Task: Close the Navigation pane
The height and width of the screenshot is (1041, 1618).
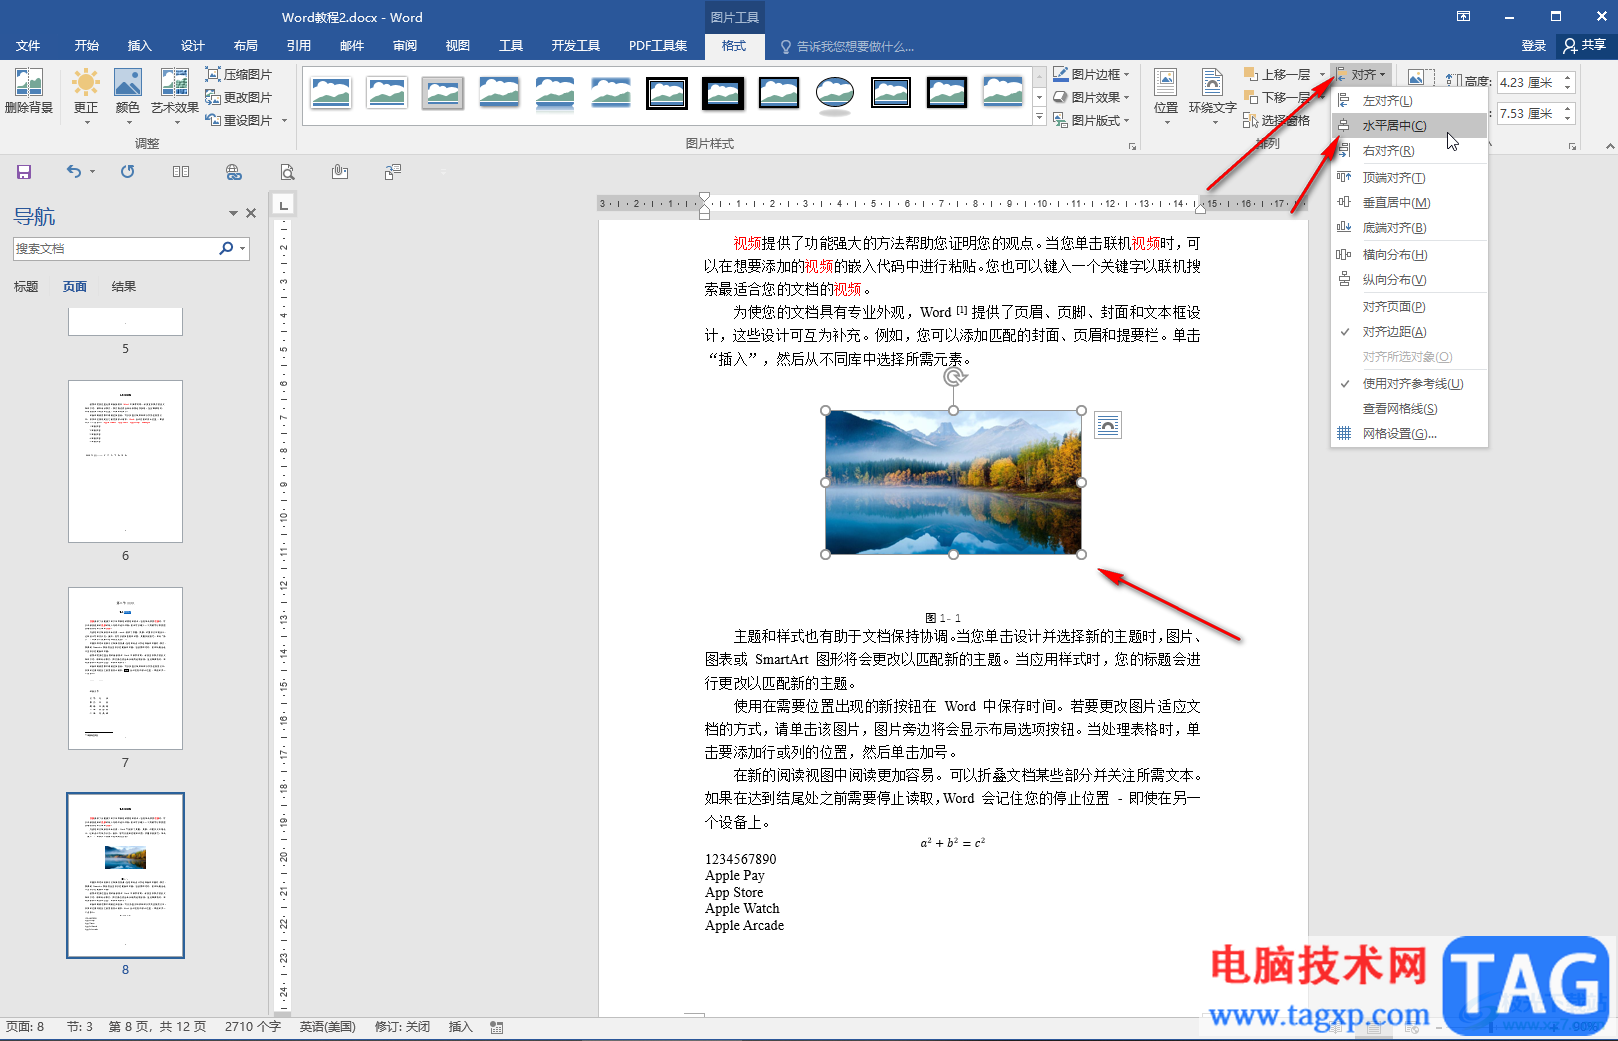Action: [x=251, y=213]
